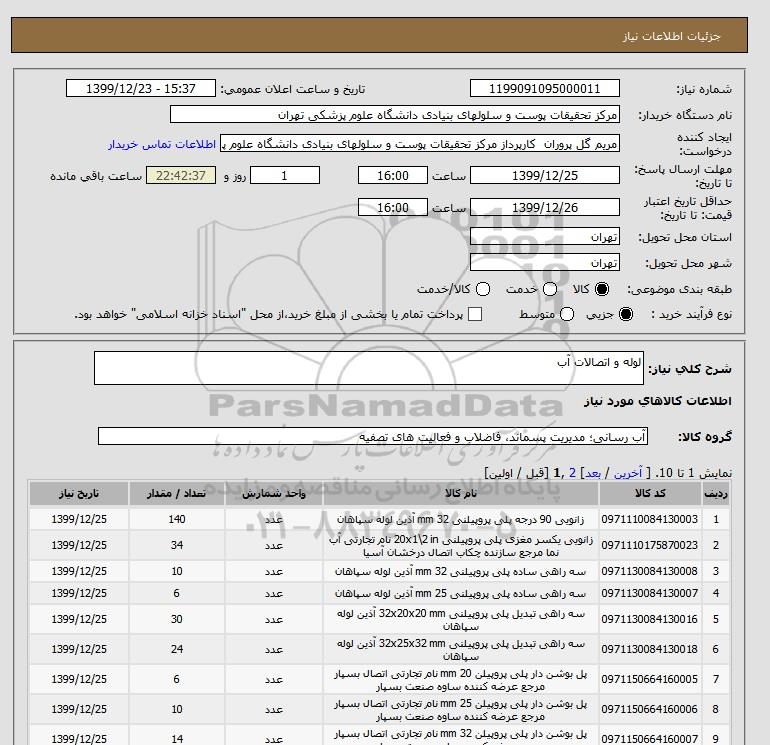Click product code 0971130084130007
770x745 pixels.
pos(650,593)
